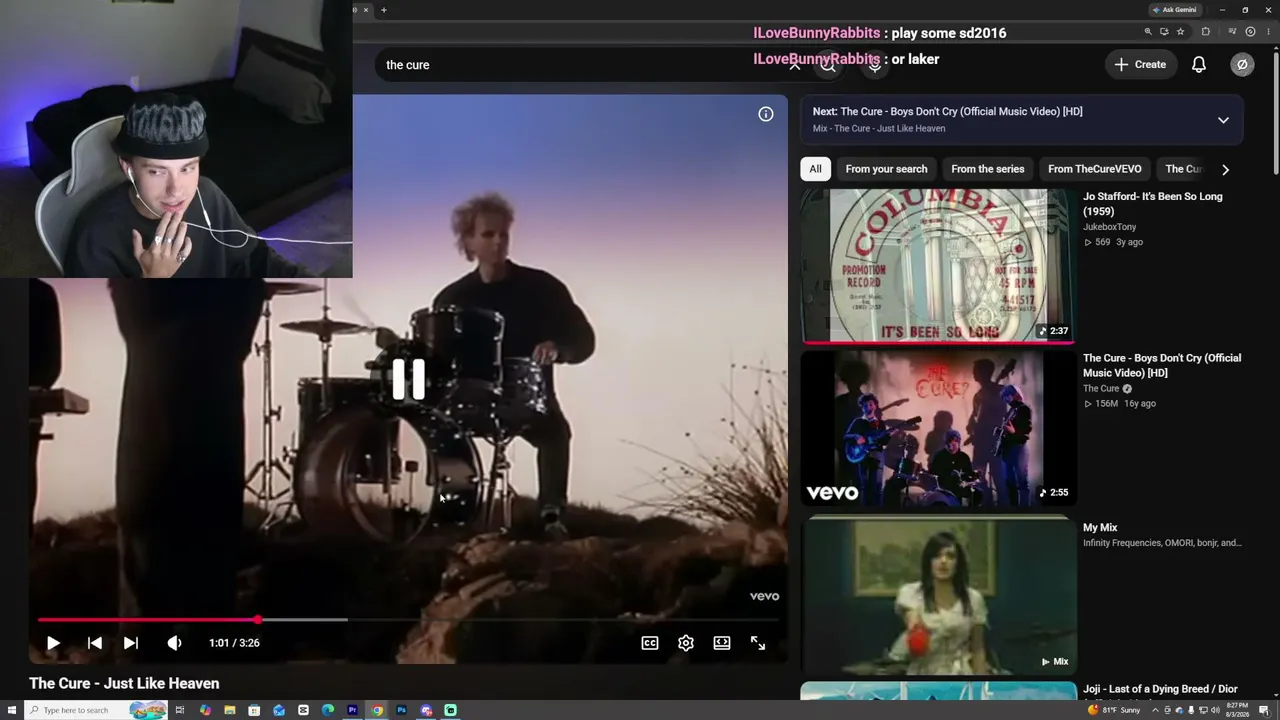Open the My Mix playlist thumbnail
This screenshot has width=1280, height=720.
938,595
